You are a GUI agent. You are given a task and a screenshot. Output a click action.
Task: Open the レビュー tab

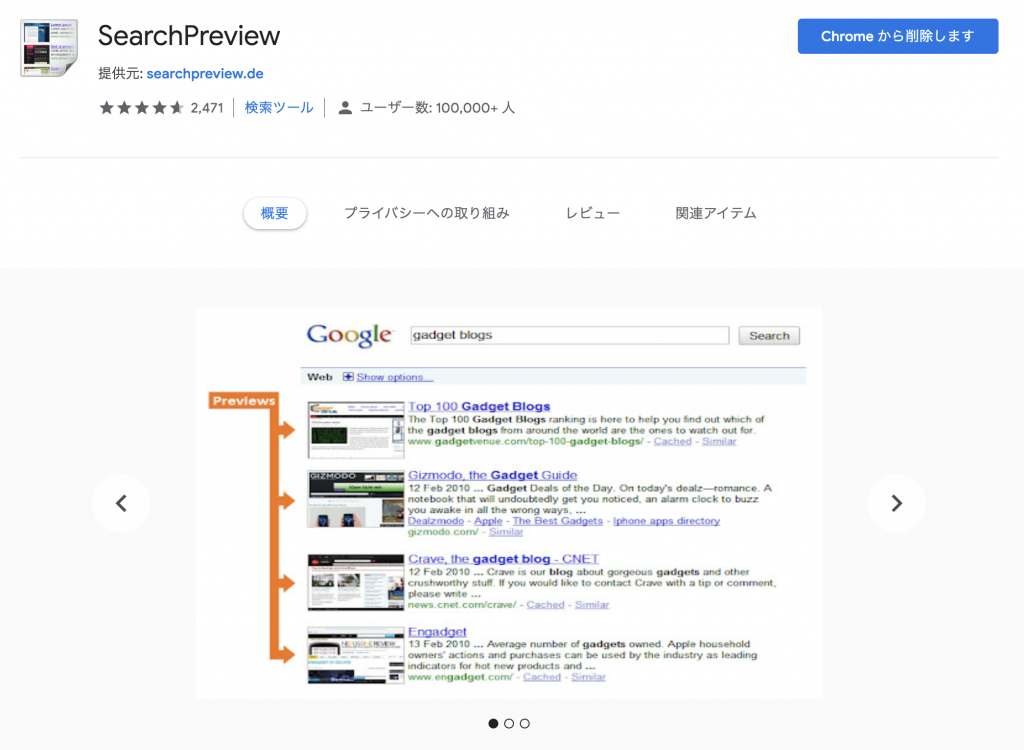pos(592,213)
